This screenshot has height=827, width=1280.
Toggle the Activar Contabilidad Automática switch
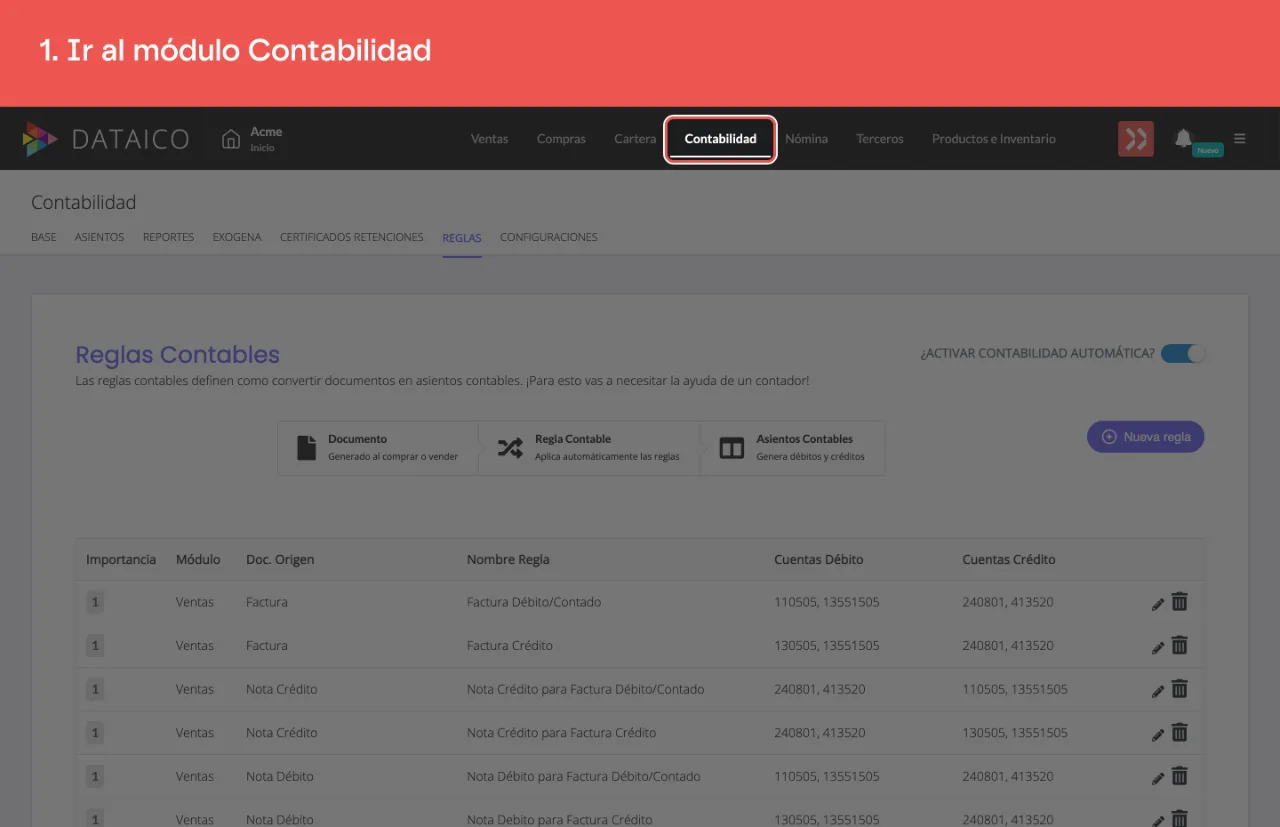pos(1183,354)
